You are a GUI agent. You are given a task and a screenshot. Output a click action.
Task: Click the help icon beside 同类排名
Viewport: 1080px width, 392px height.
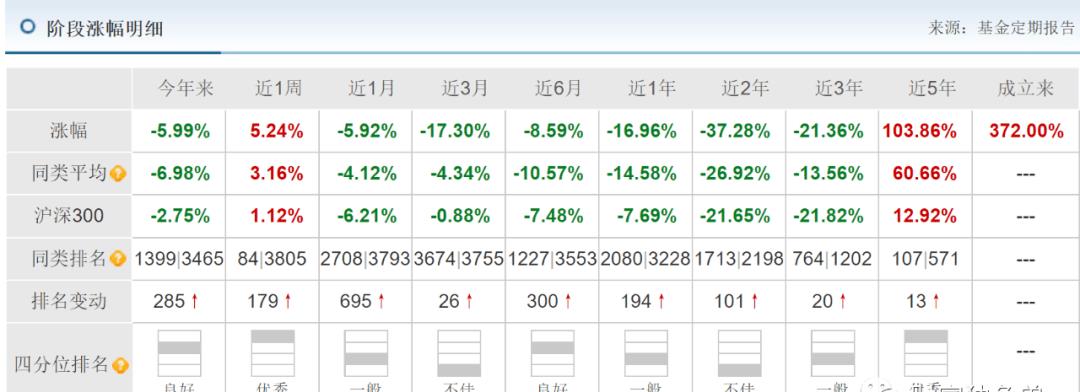coord(118,259)
